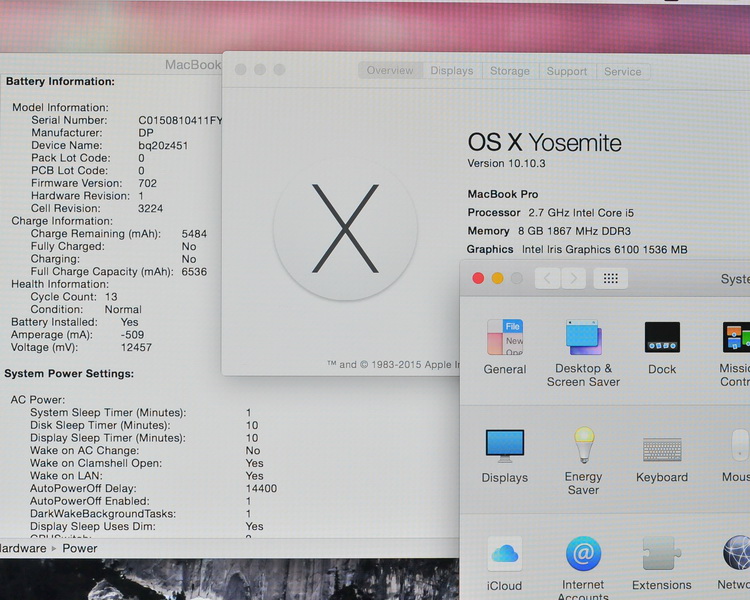Click the Battery Information heading
The image size is (750, 600).
60,81
